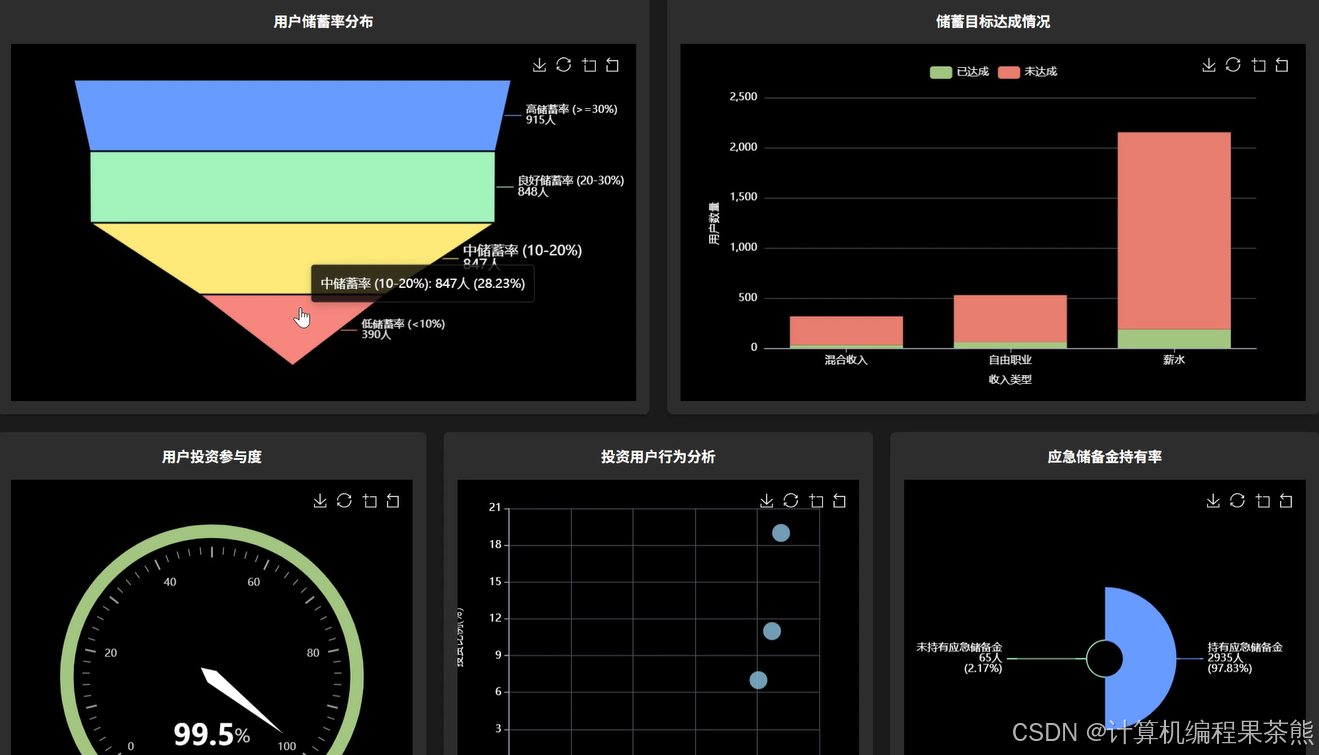Click the 储蓄目标达成情况 panel title

pos(993,21)
